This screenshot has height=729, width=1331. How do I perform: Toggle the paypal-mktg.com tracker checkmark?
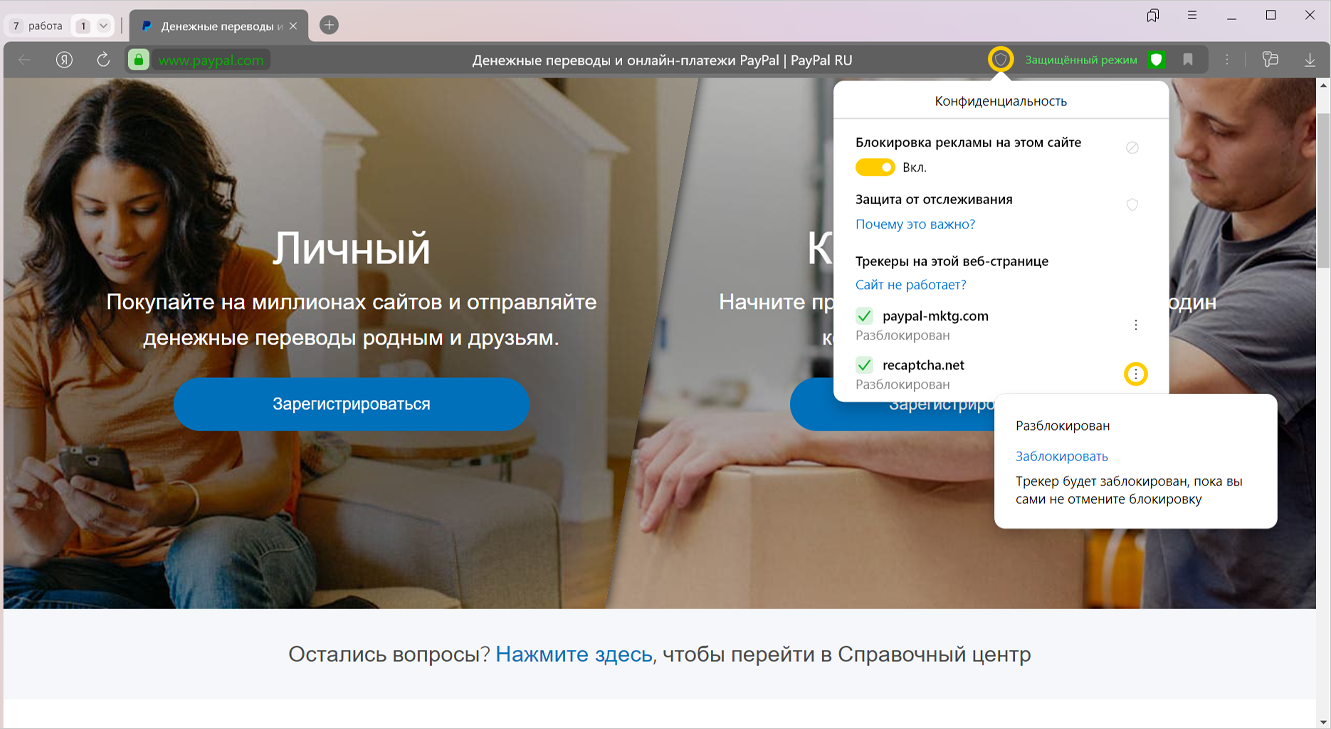tap(865, 316)
